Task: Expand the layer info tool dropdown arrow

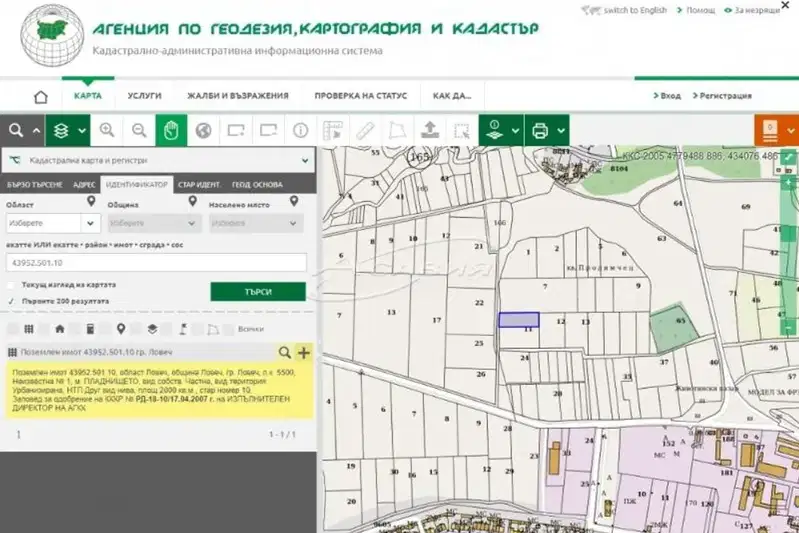Action: click(515, 131)
